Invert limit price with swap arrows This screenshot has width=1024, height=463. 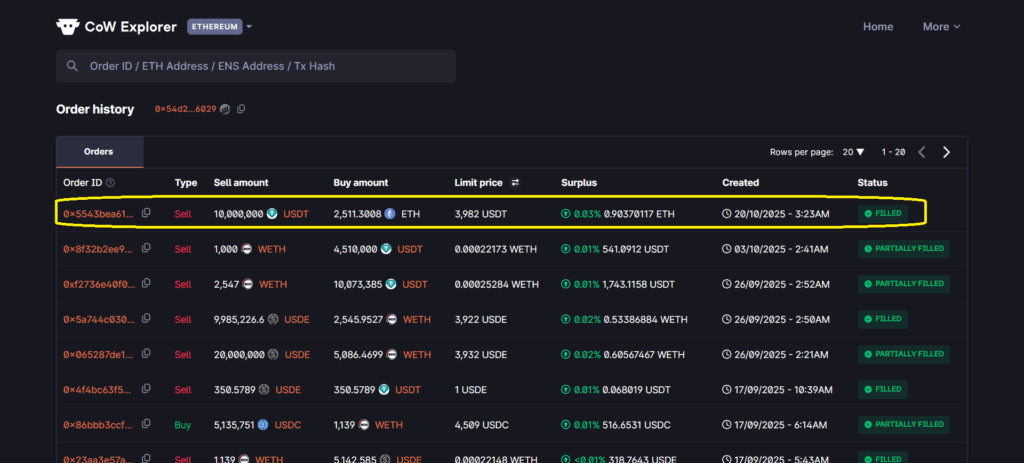coord(515,183)
